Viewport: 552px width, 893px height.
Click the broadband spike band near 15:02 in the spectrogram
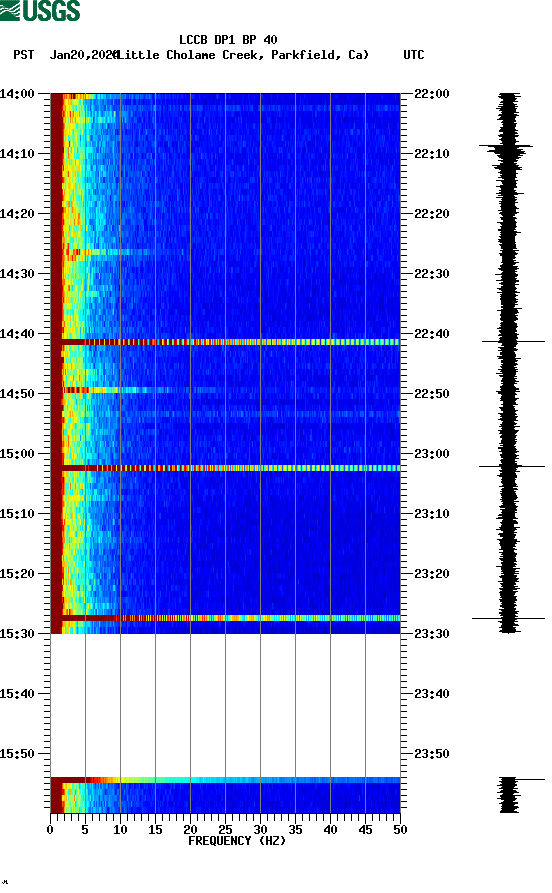[225, 468]
